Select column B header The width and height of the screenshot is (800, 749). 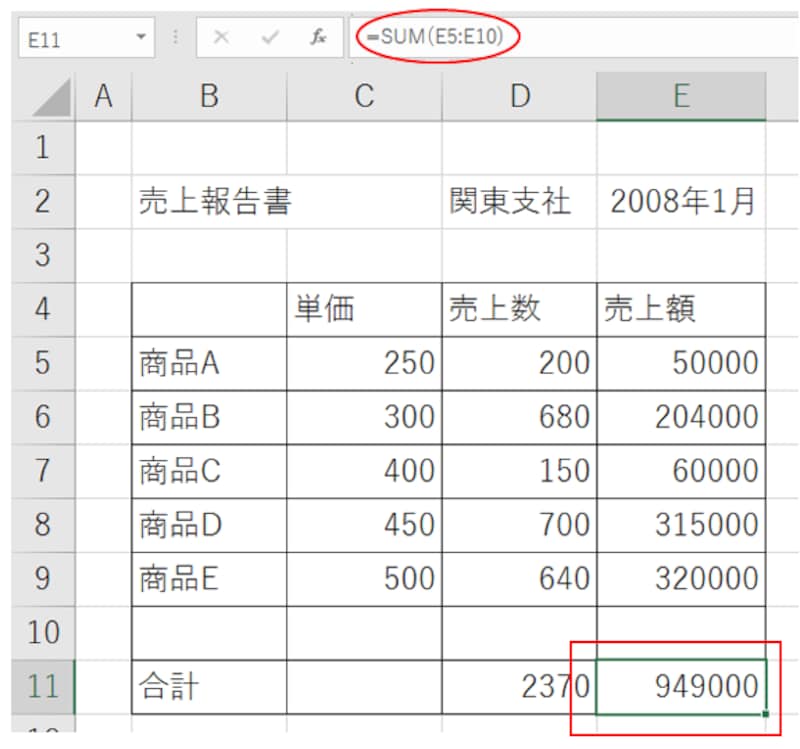pos(209,96)
